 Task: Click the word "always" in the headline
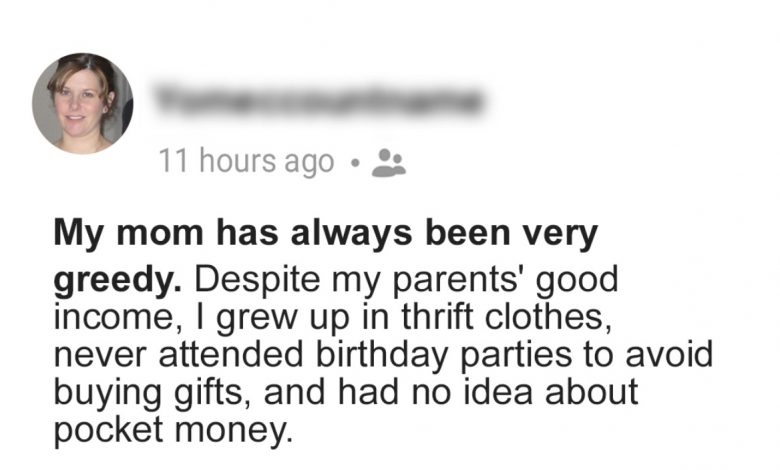click(x=344, y=235)
